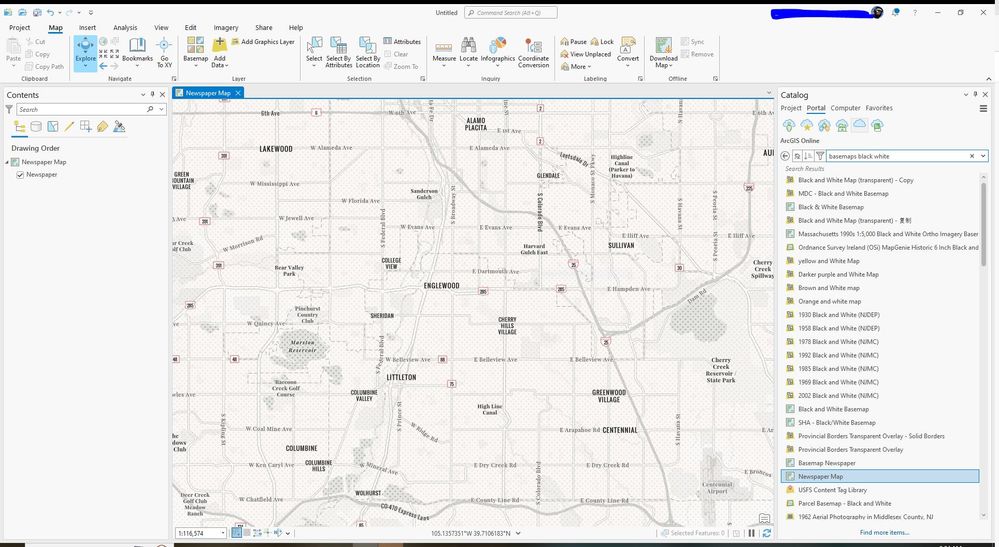Screen dimensions: 999x547
Task: Expand the map scale dropdown
Action: (x=223, y=533)
